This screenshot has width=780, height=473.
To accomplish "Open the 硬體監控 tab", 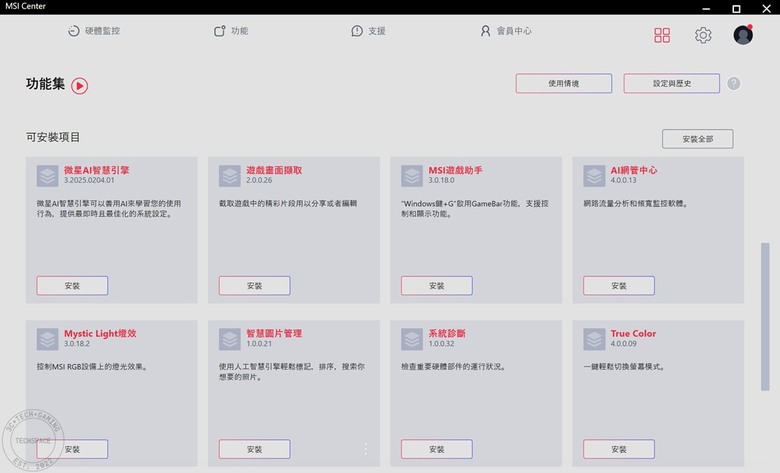I will [94, 31].
